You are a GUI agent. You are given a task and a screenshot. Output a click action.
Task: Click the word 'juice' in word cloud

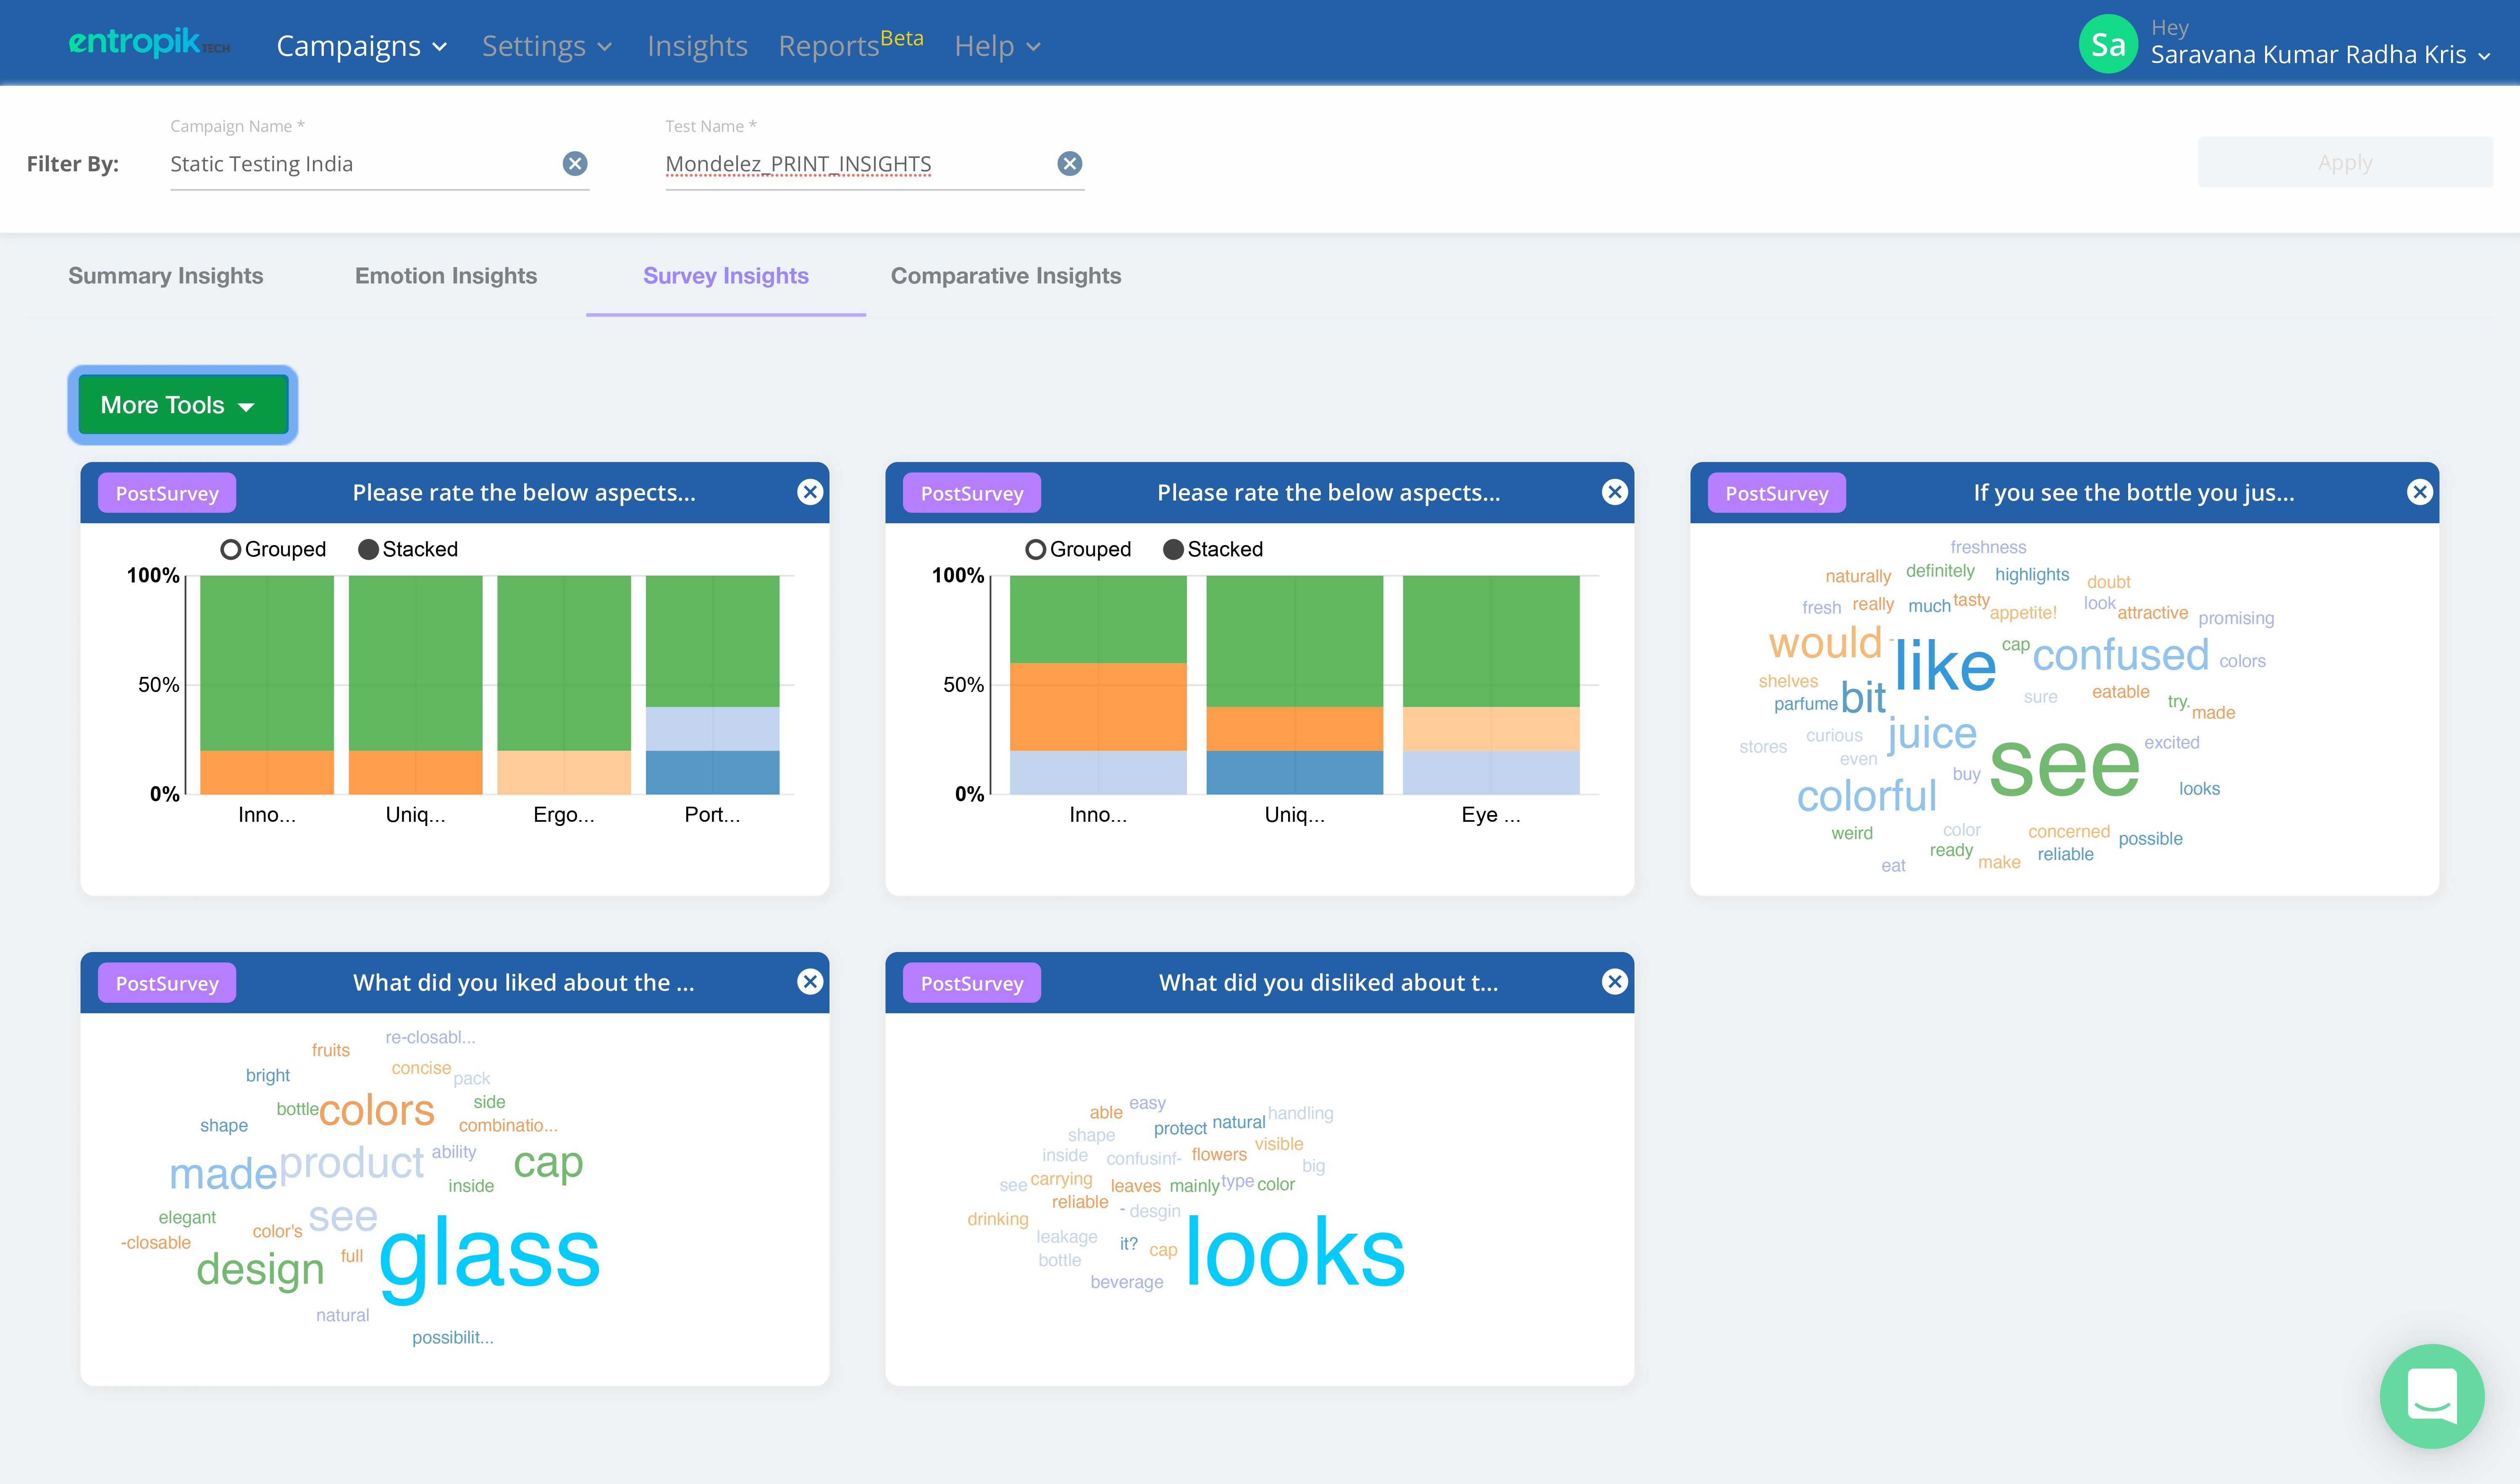[1932, 734]
